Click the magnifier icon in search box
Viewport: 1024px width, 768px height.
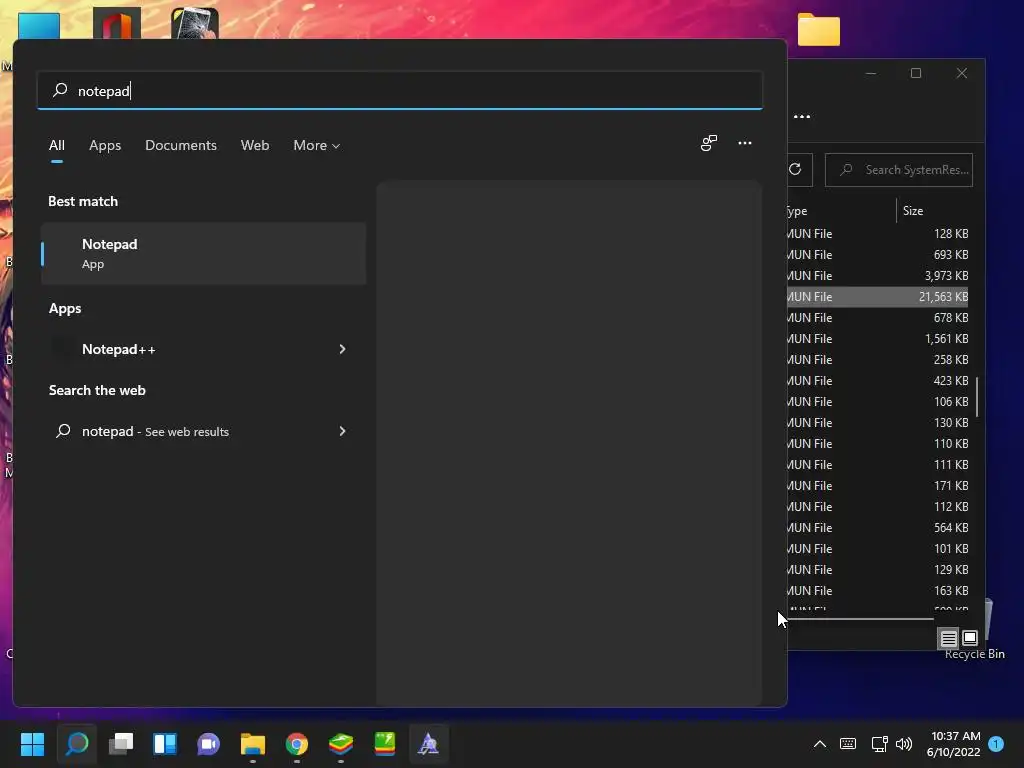click(60, 90)
